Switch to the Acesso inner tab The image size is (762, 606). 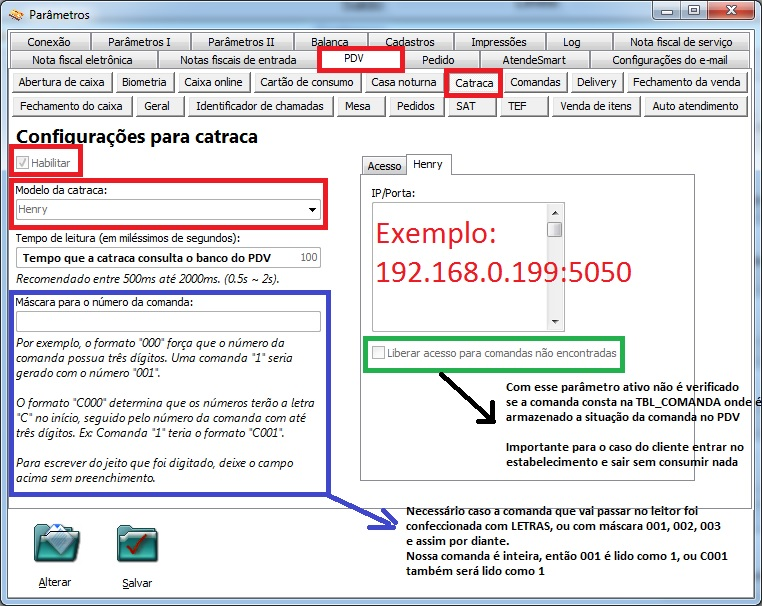click(x=384, y=166)
